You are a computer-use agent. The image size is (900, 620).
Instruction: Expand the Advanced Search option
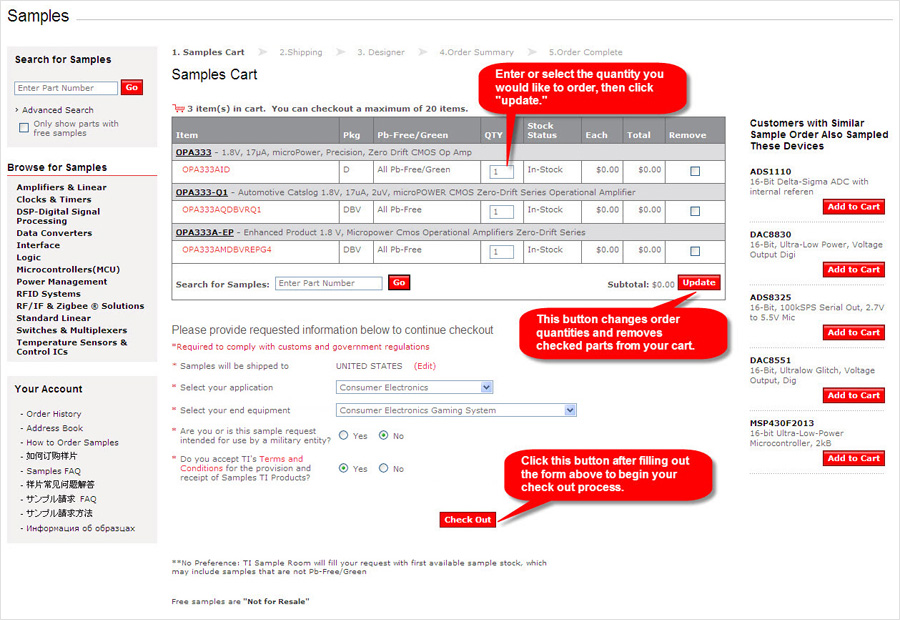57,110
